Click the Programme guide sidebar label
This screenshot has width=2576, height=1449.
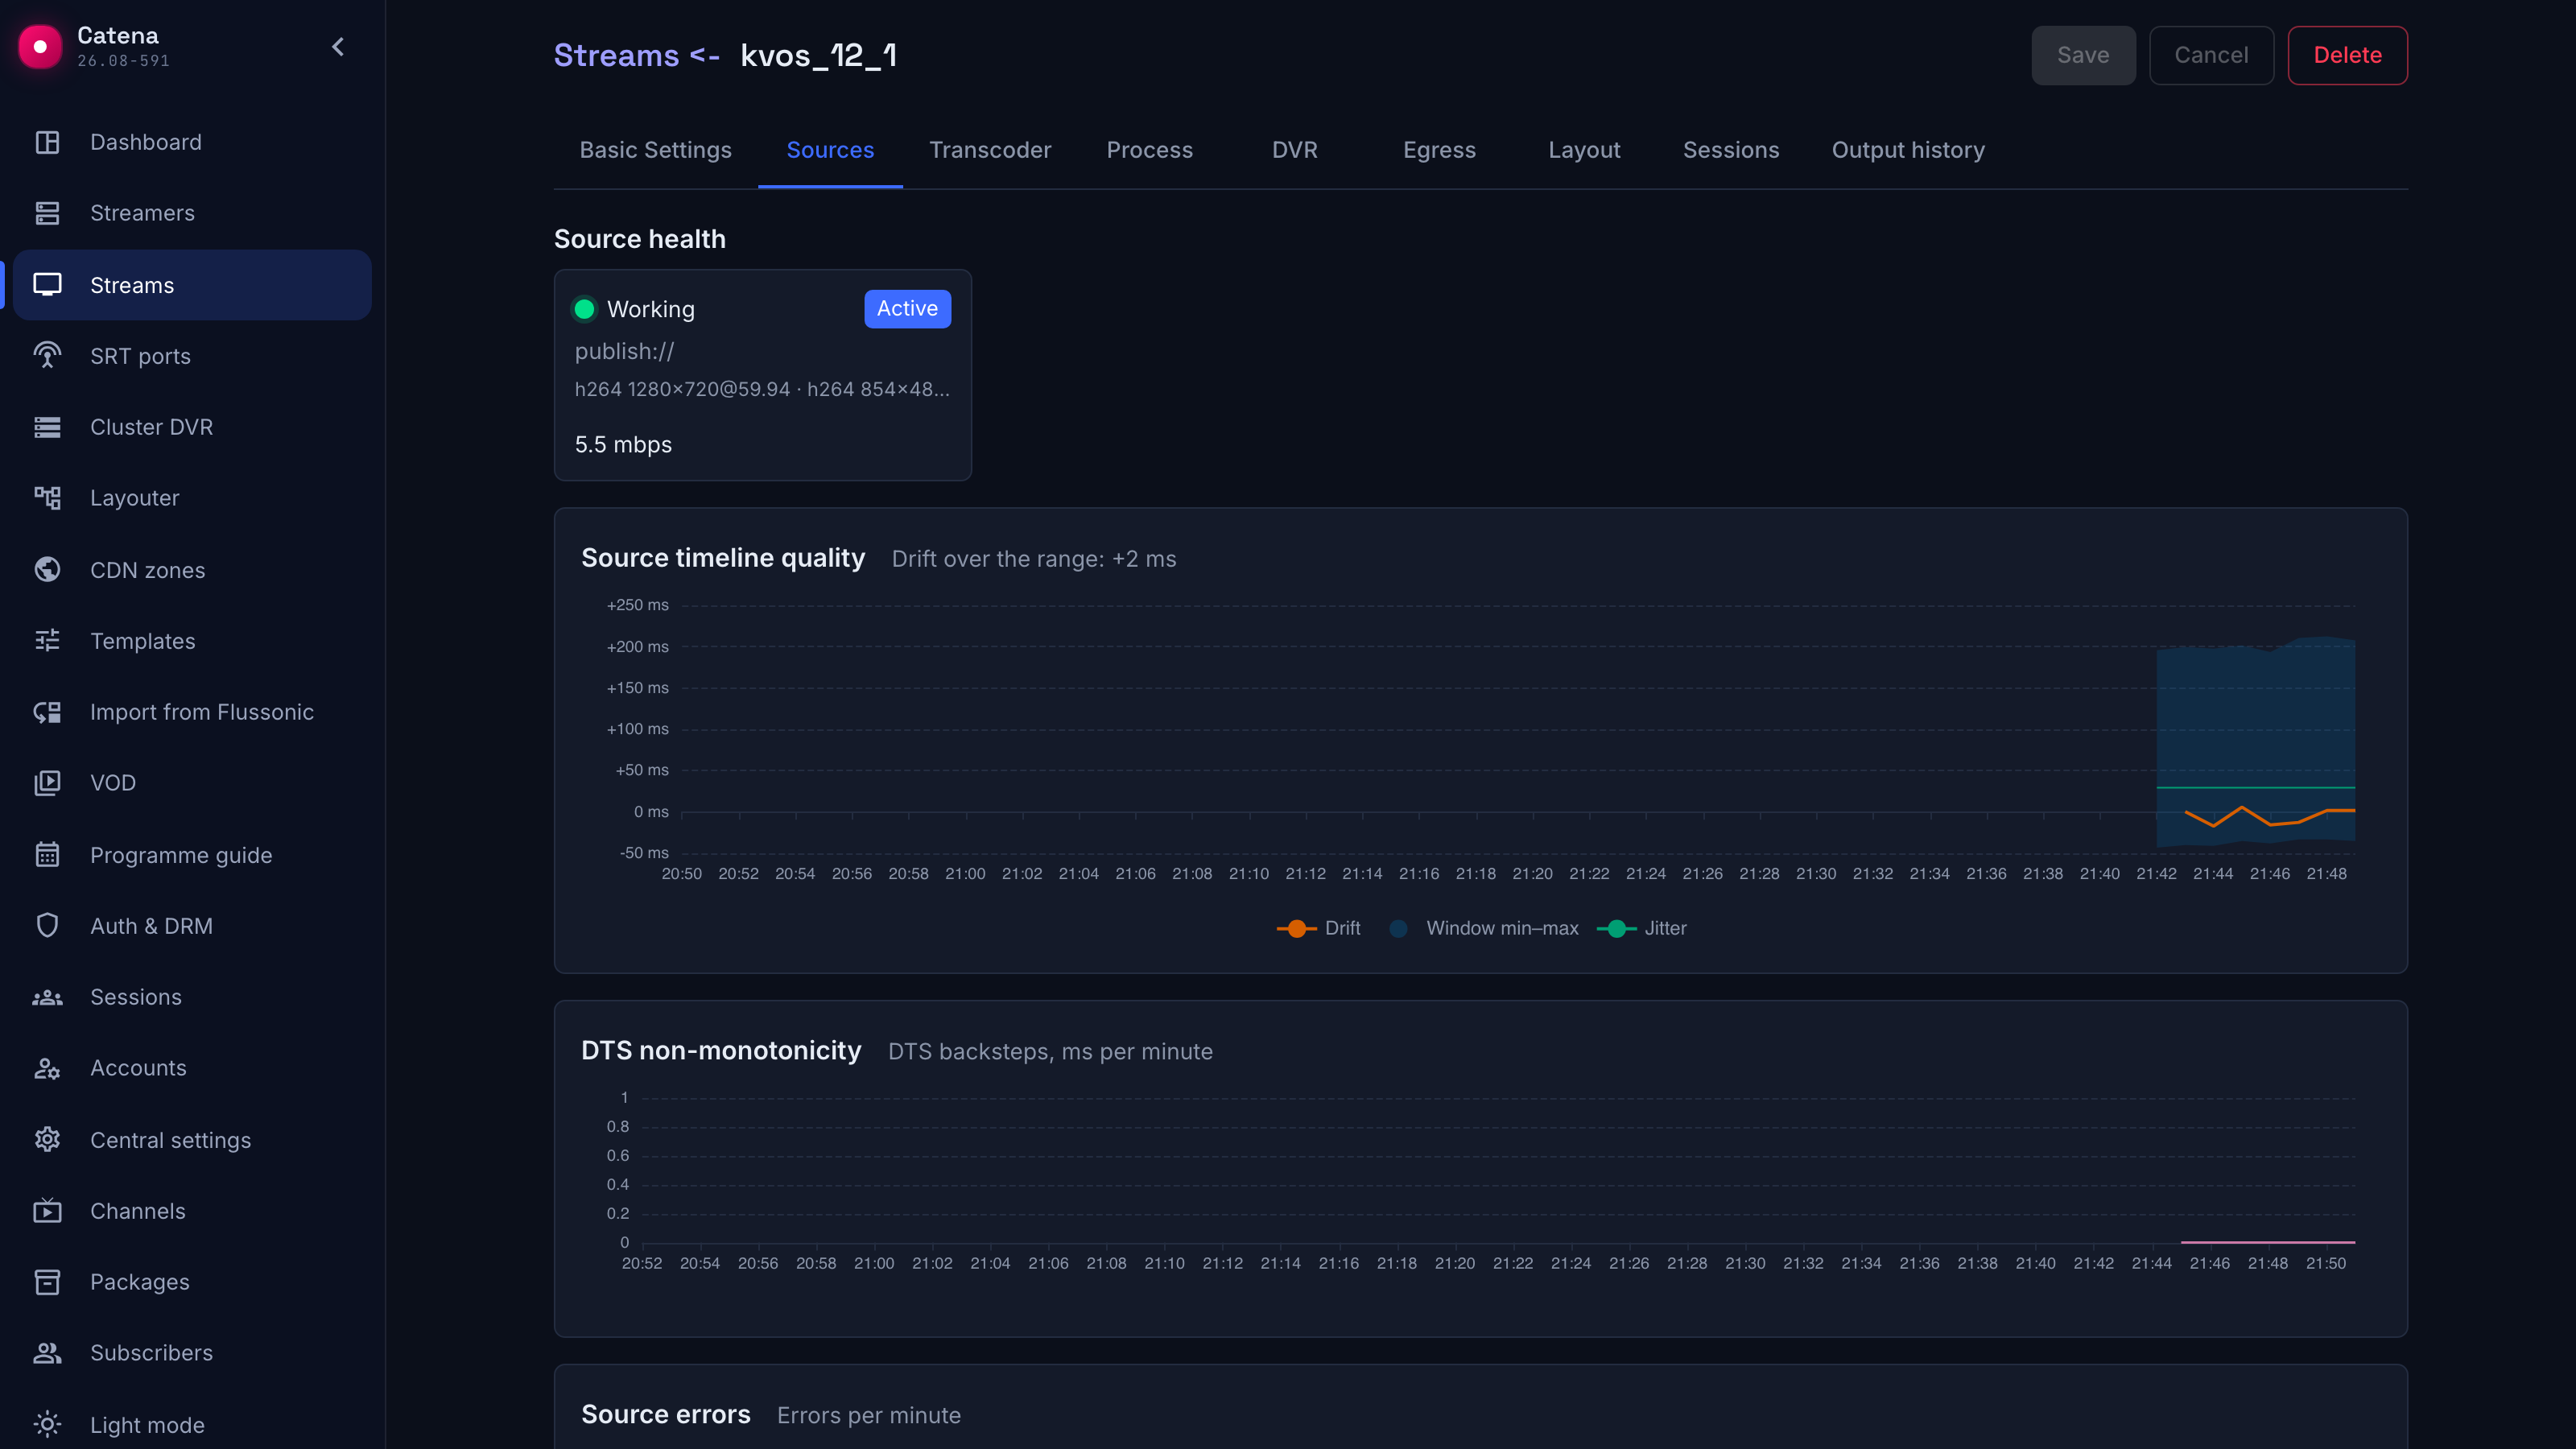(x=181, y=855)
